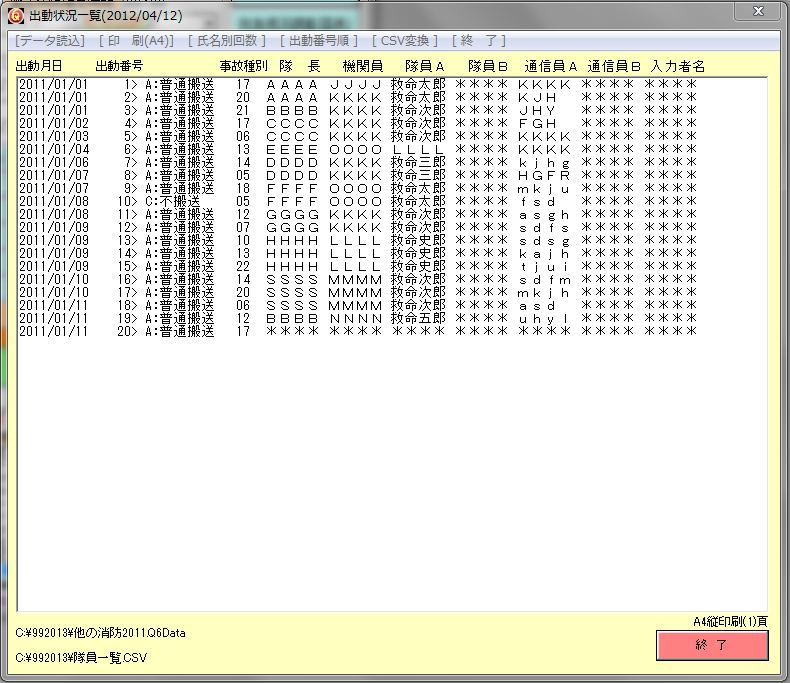Screen dimensions: 790x683
Task: Choose the CSV変換 menu item
Action: point(404,41)
